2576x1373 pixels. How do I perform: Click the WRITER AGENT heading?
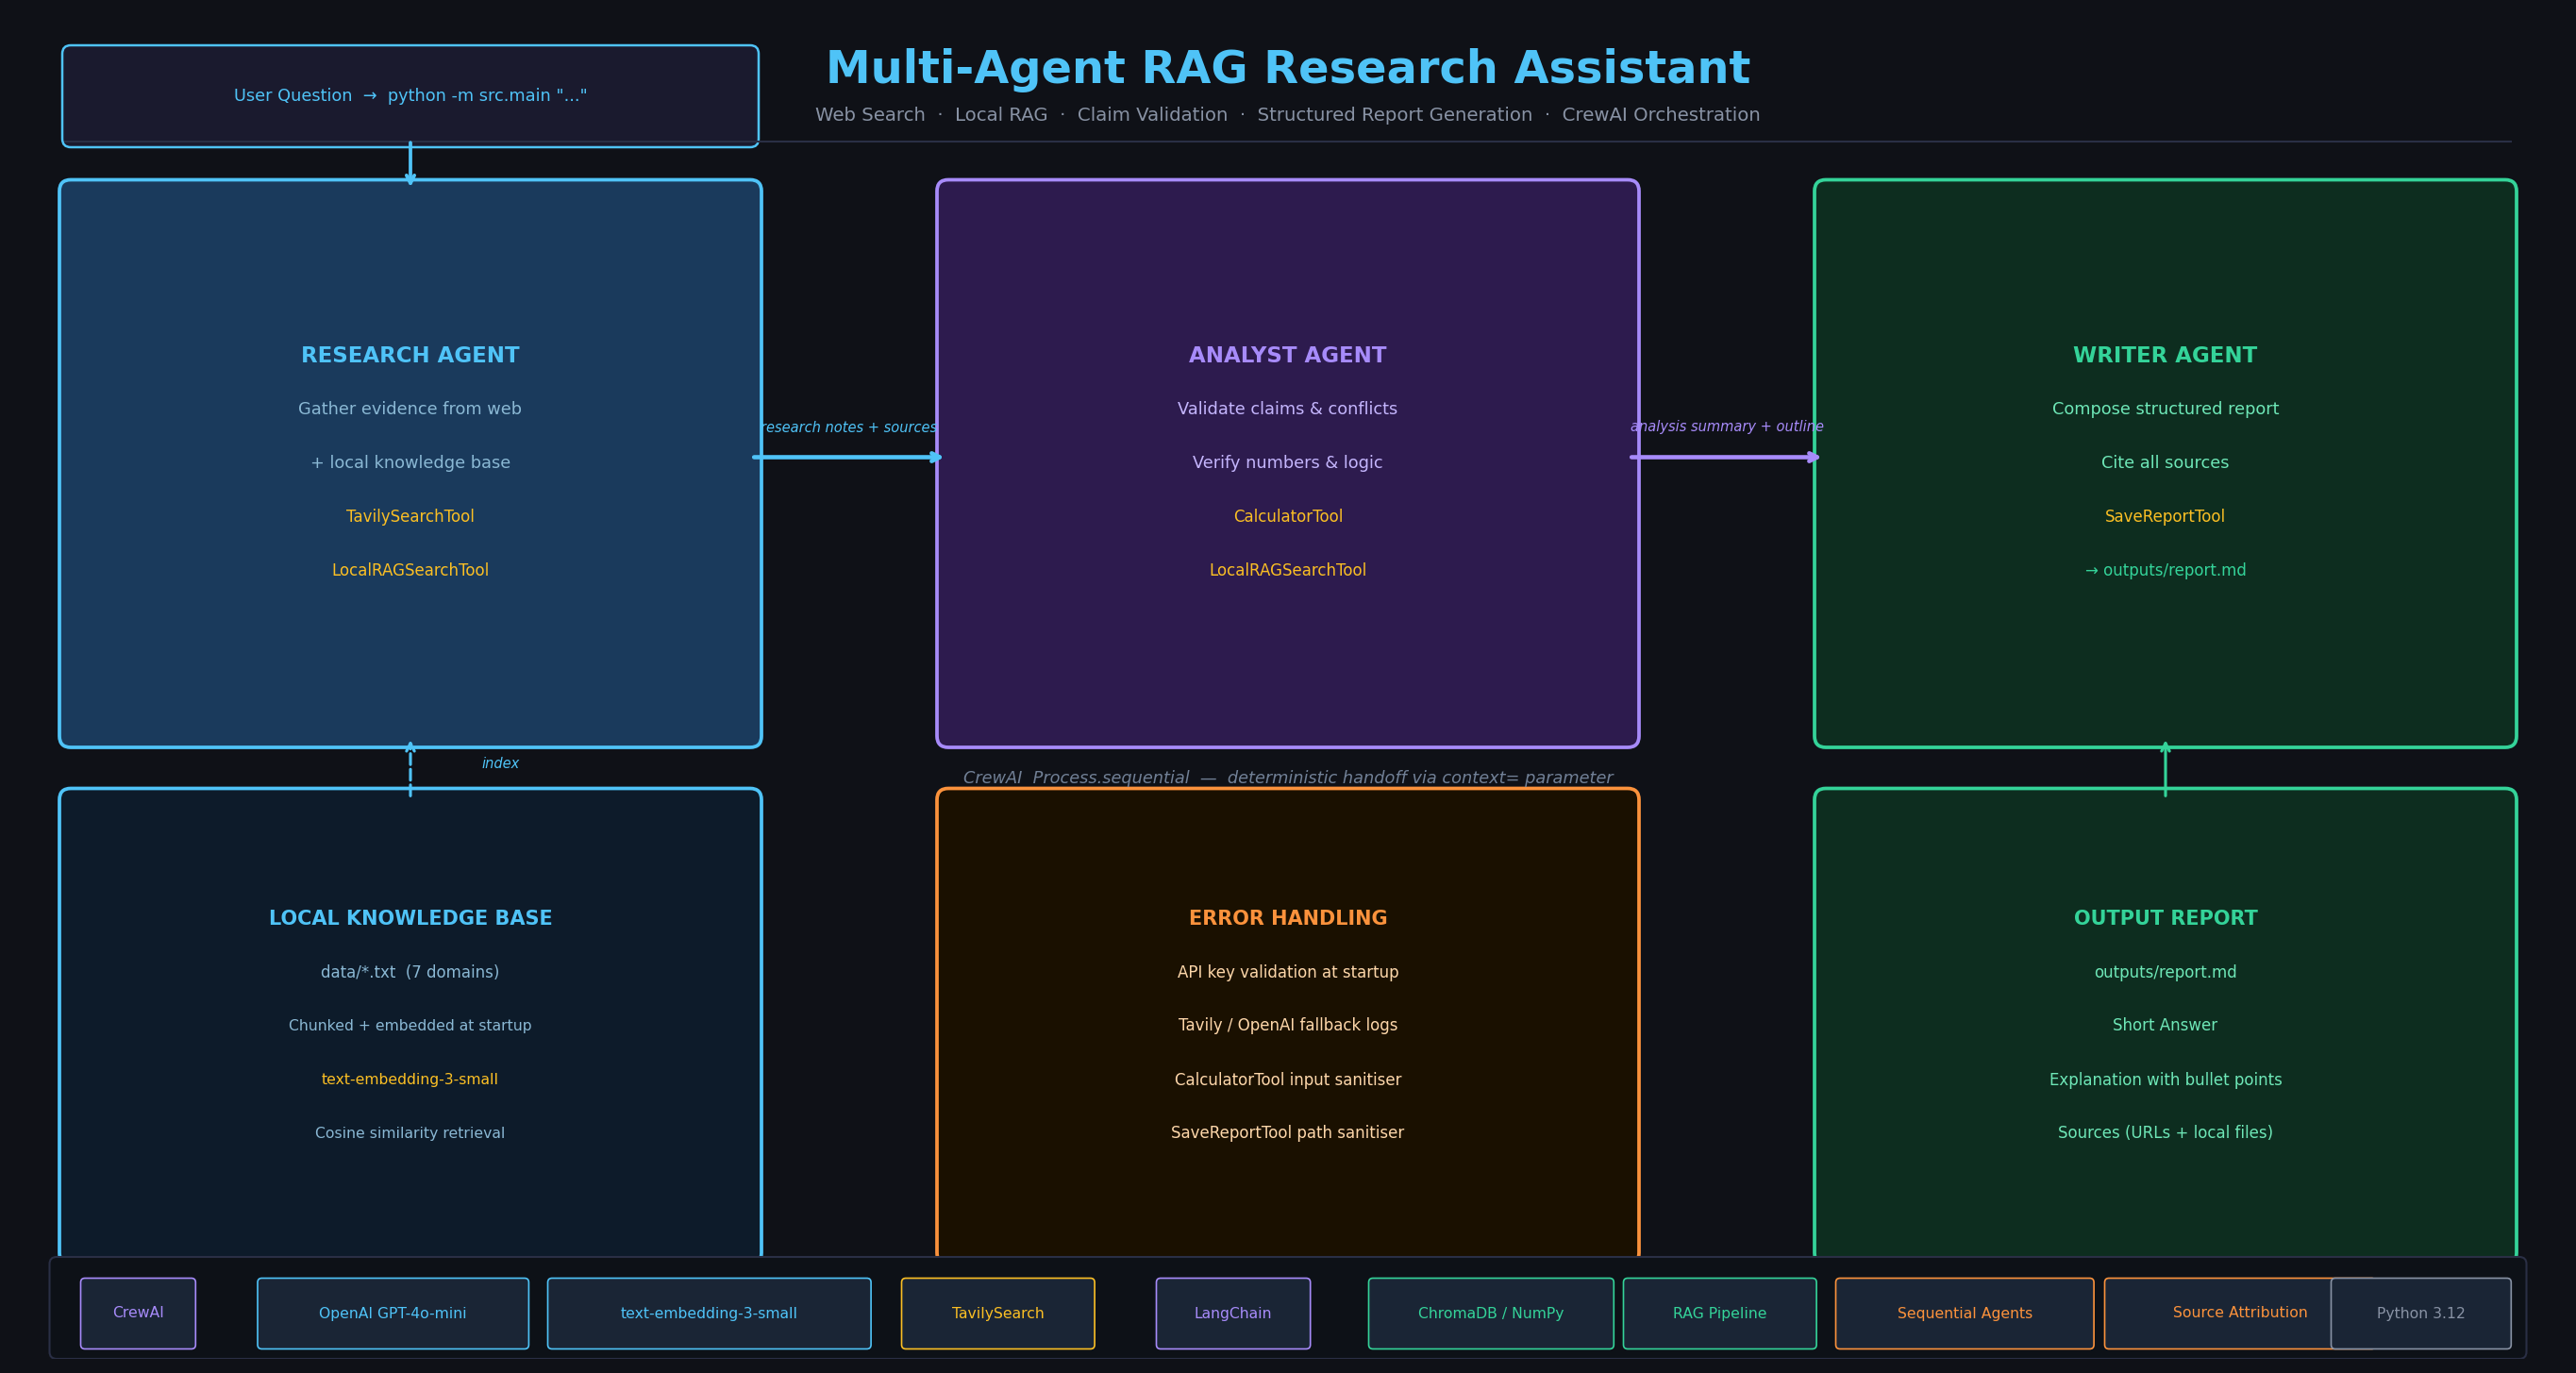pos(2164,355)
